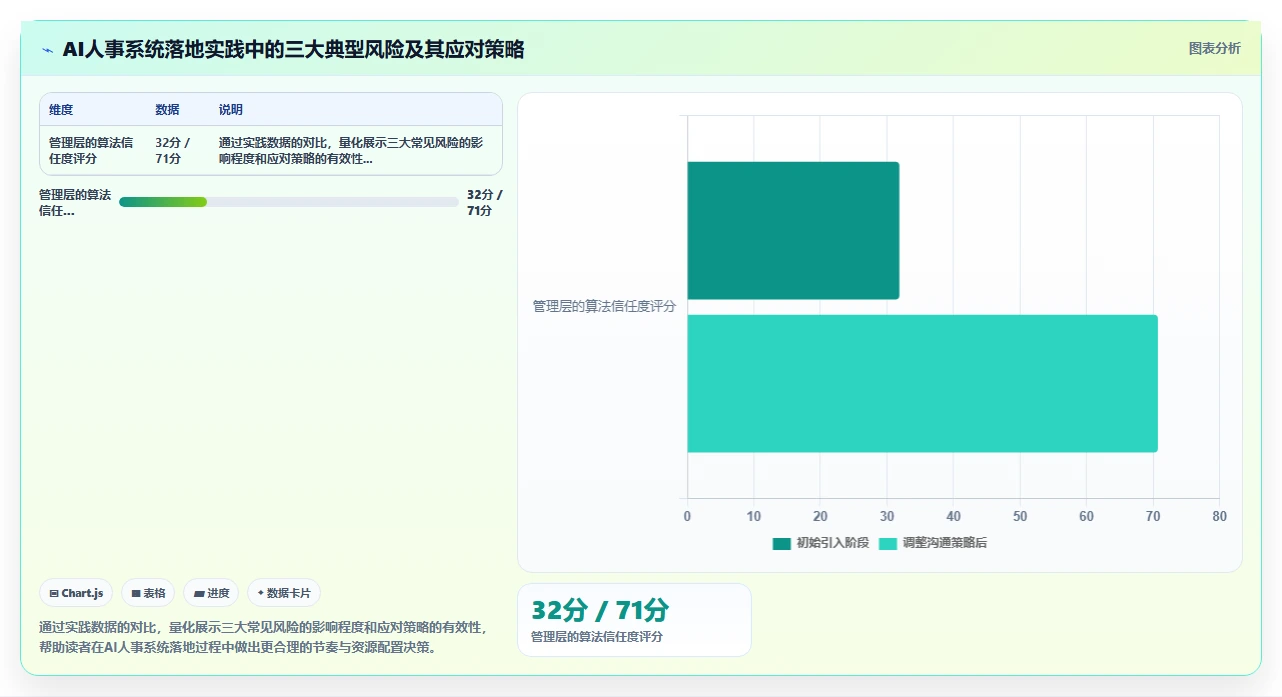
Task: Click the progress row label 管理层的算法信任…
Action: coord(75,203)
